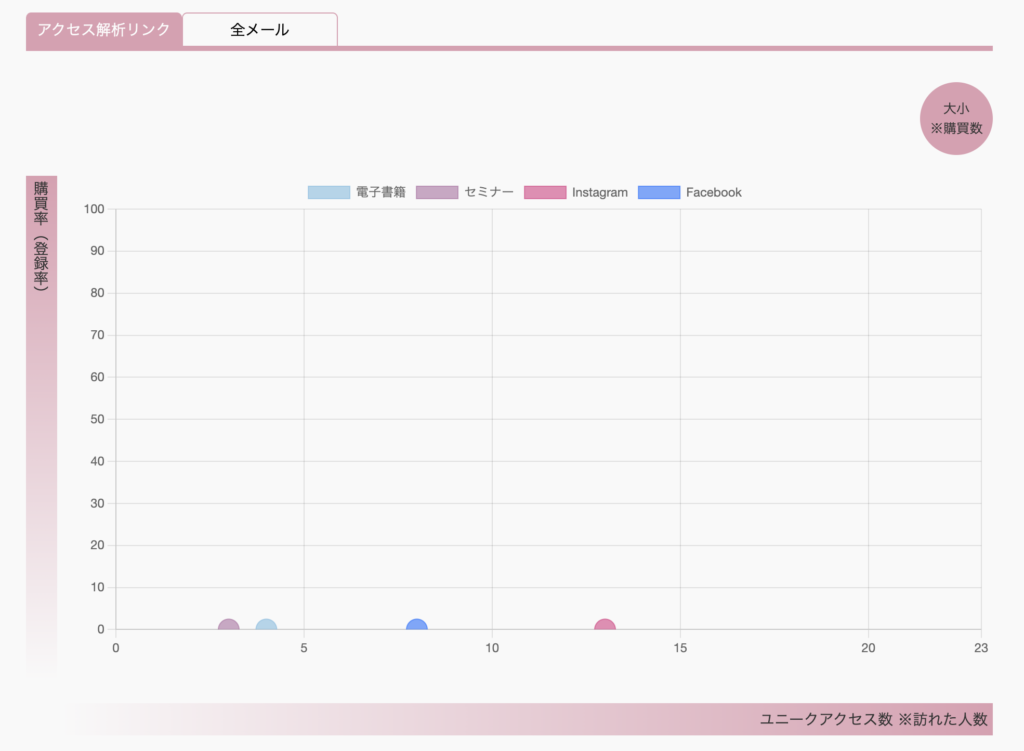Open the 全メール tab
The width and height of the screenshot is (1024, 751).
(x=260, y=30)
